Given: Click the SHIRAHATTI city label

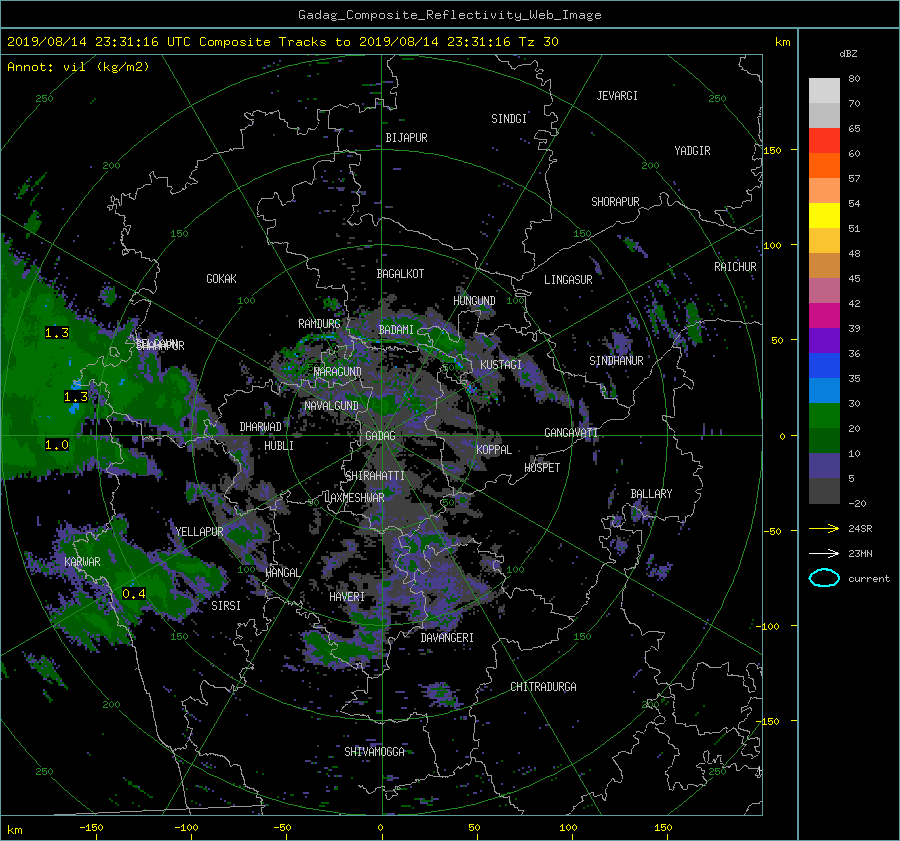Looking at the screenshot, I should 375,476.
